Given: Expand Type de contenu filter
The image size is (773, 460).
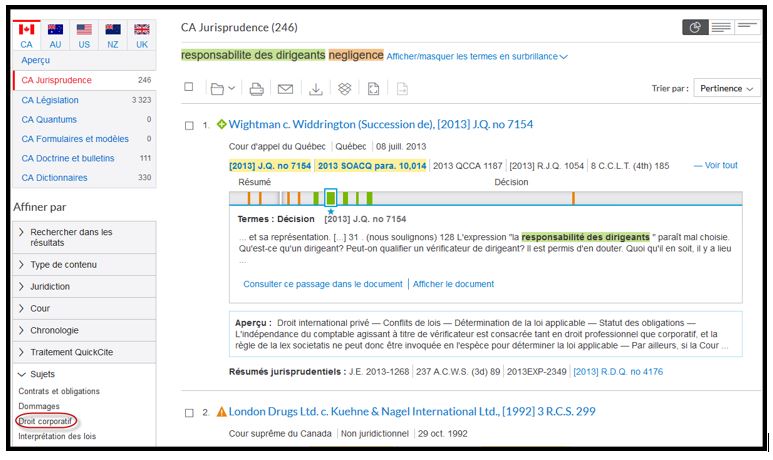Looking at the screenshot, I should (84, 265).
